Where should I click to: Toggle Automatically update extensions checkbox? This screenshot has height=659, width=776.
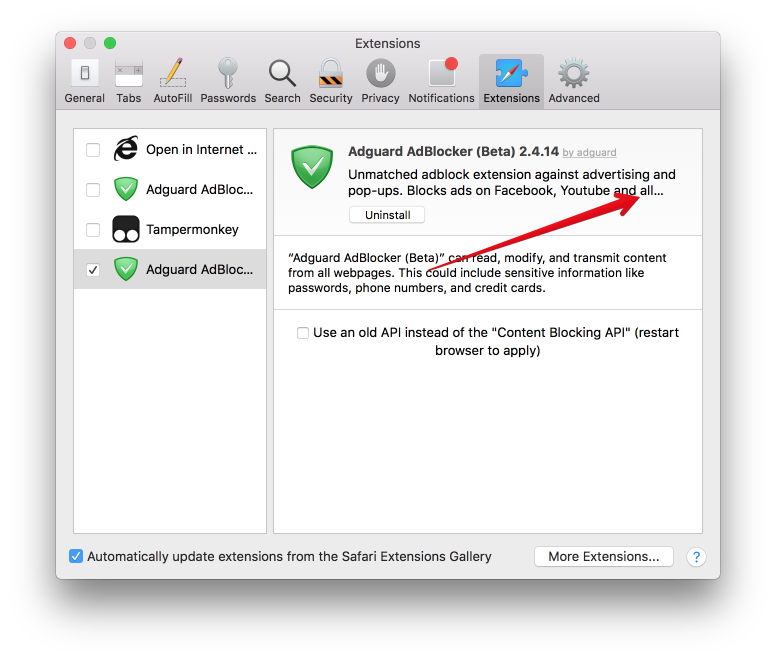click(x=76, y=556)
